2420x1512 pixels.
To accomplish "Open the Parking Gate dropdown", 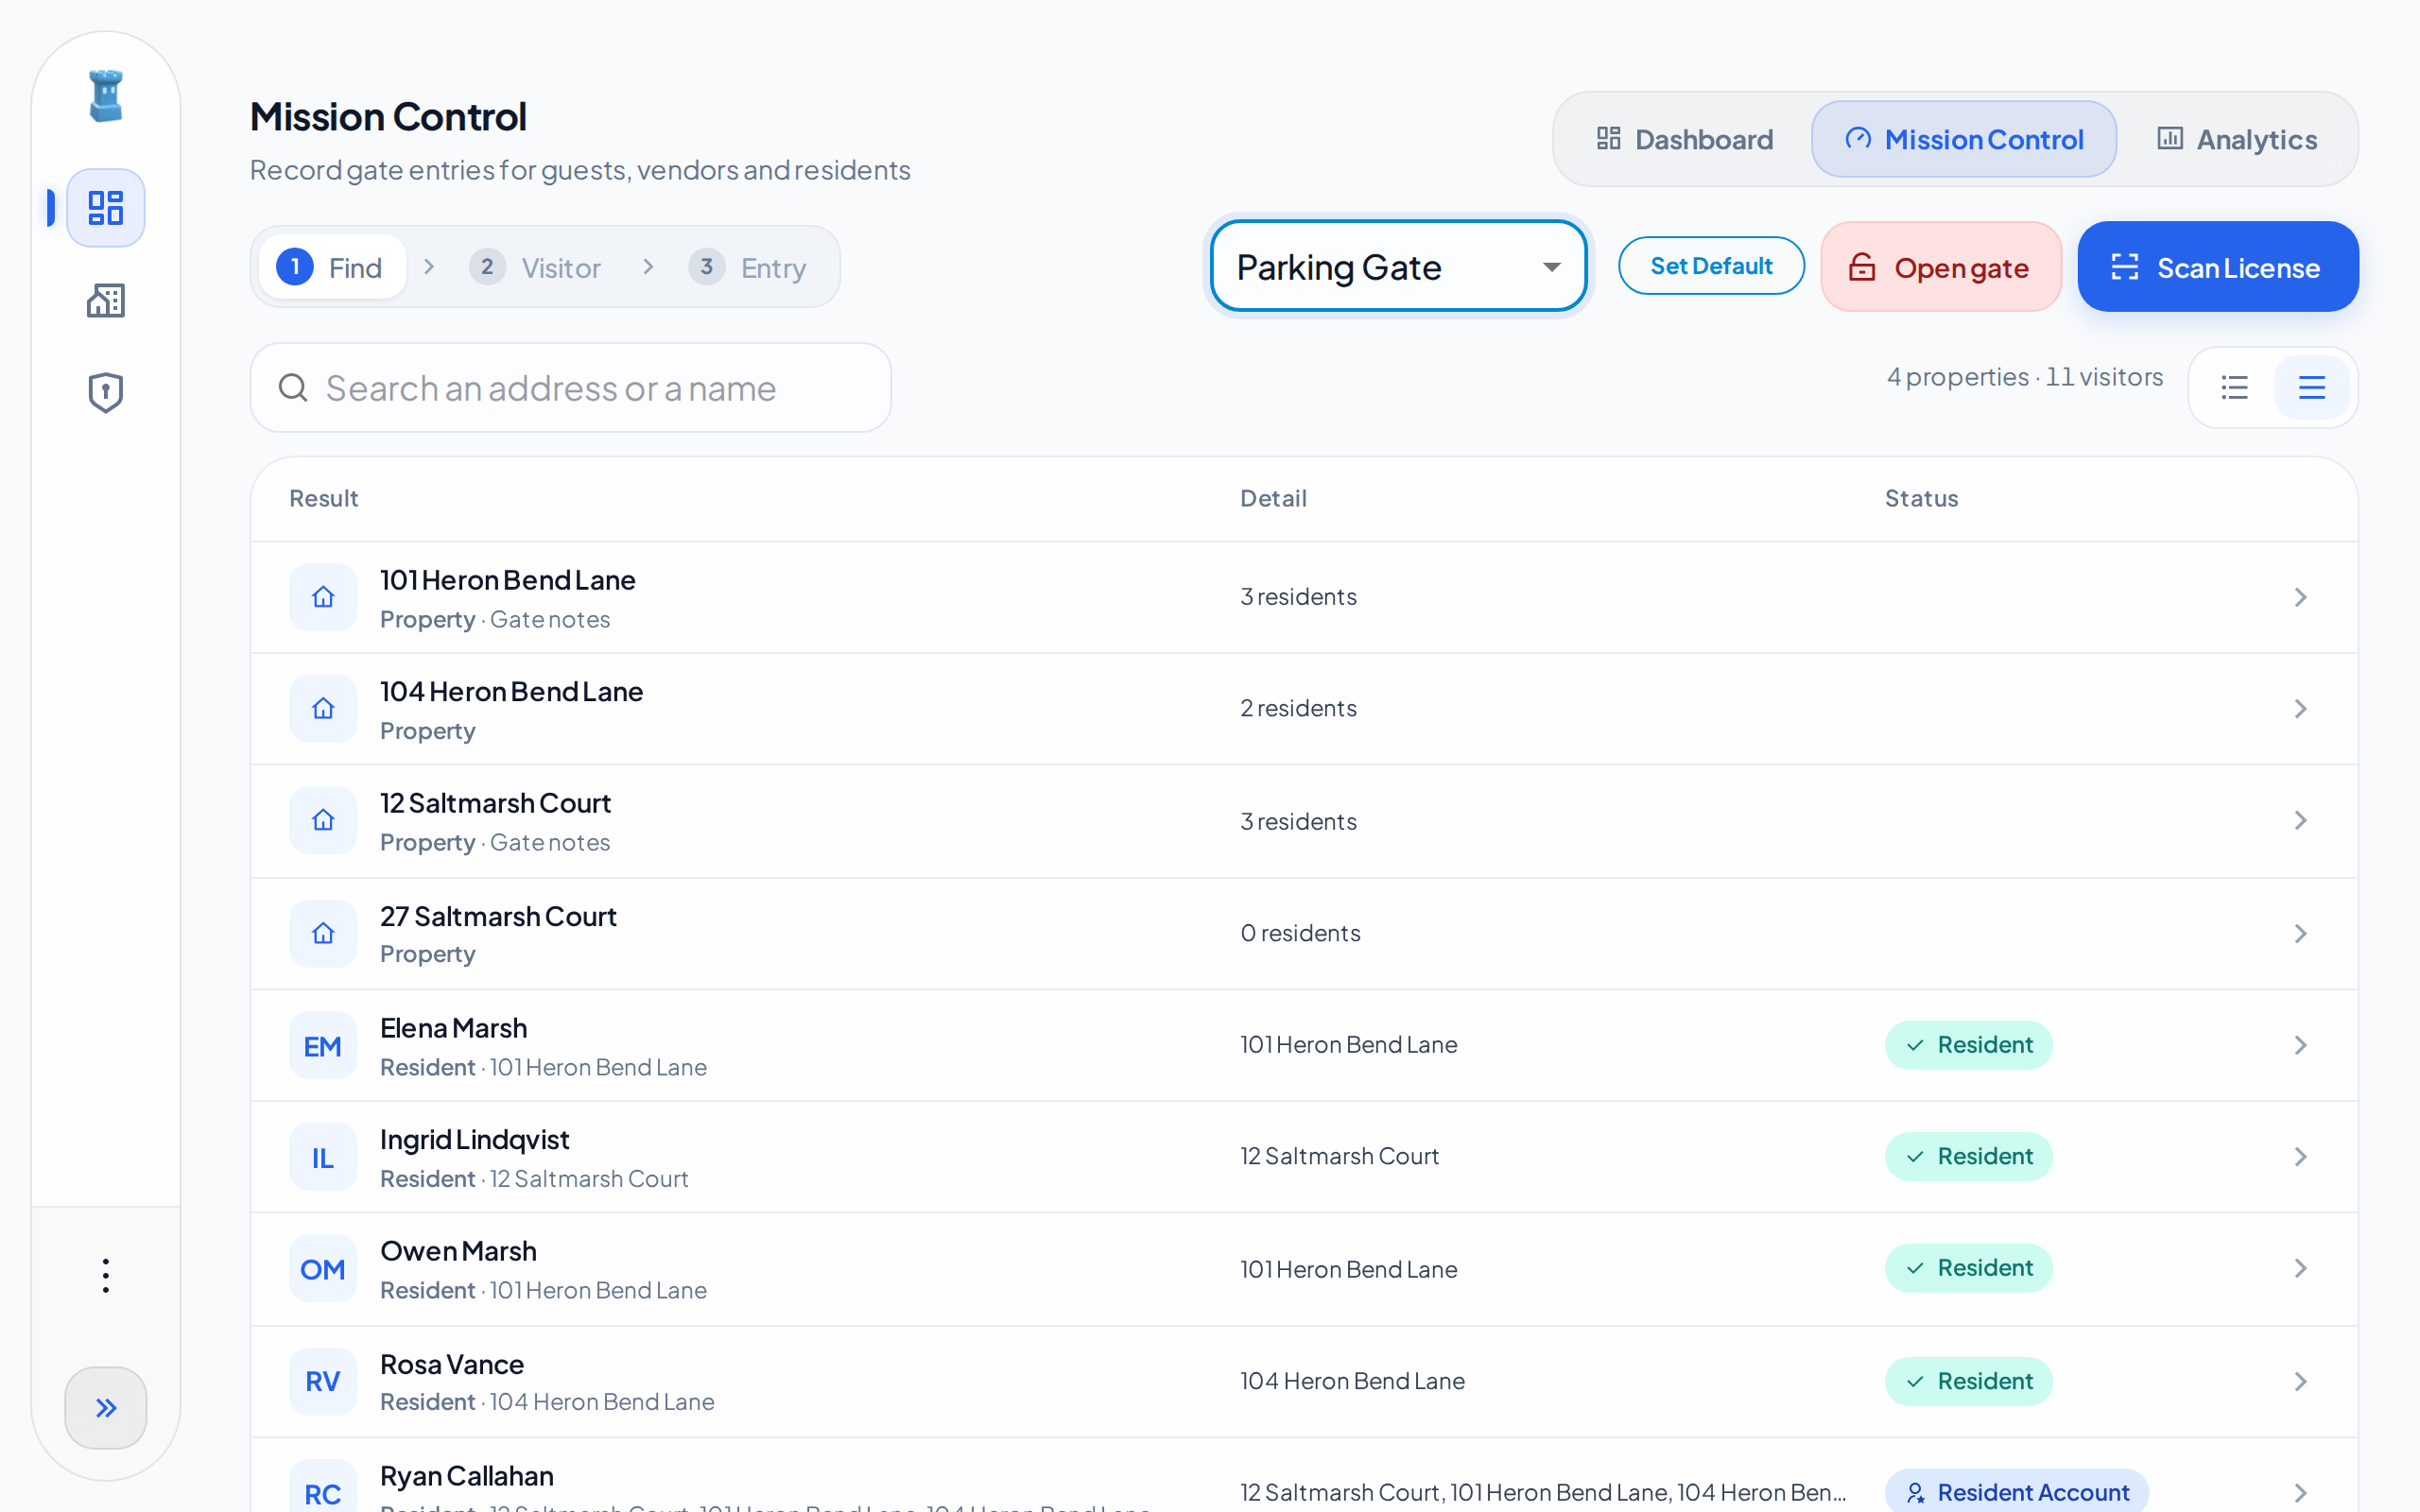I will click(x=1398, y=266).
